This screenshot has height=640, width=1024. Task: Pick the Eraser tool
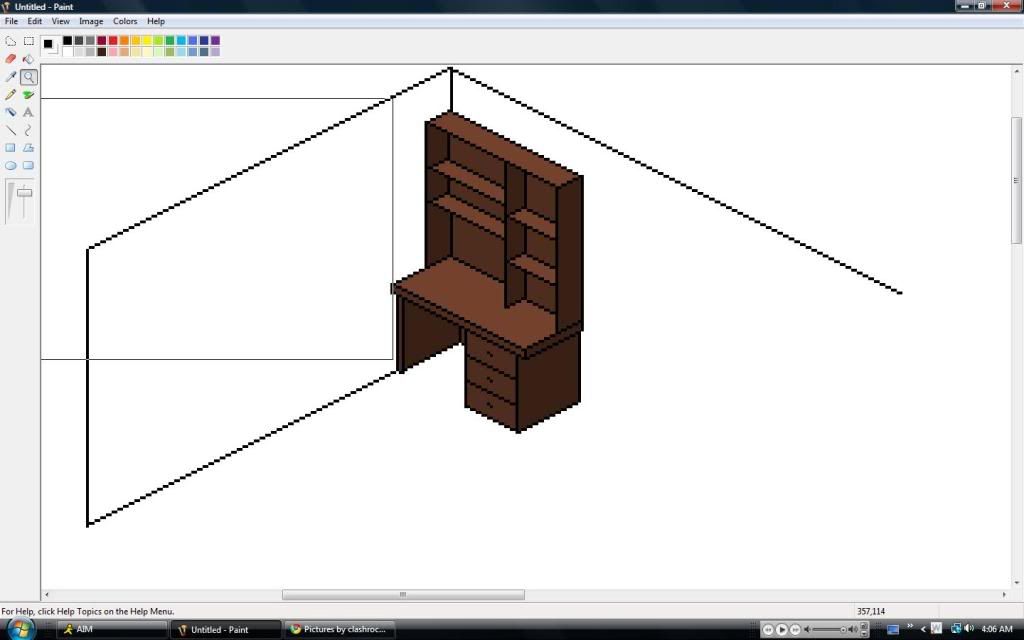pyautogui.click(x=11, y=59)
